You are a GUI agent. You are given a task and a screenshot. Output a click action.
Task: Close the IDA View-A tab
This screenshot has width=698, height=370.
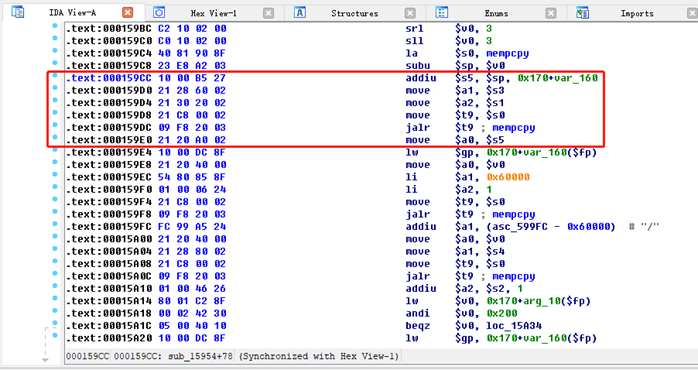pyautogui.click(x=127, y=12)
